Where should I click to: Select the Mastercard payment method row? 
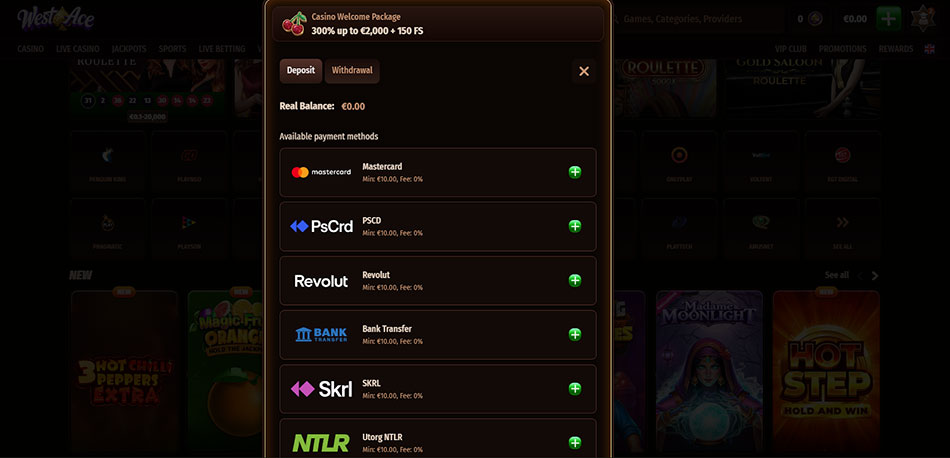(438, 172)
